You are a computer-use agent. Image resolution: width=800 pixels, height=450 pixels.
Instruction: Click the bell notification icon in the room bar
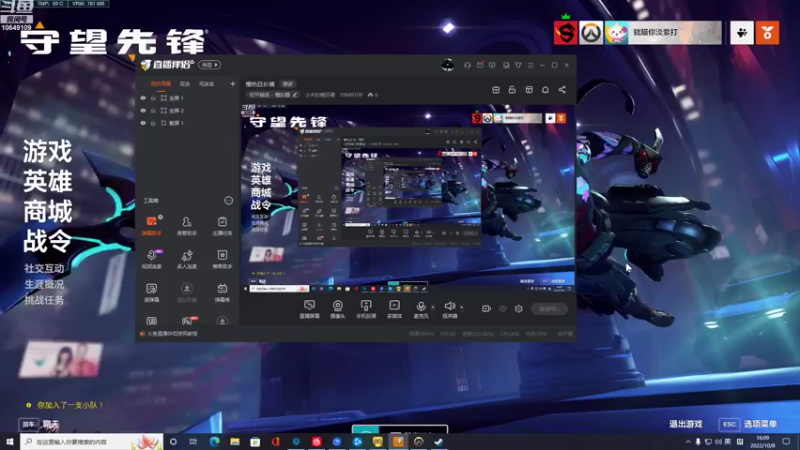click(x=545, y=90)
